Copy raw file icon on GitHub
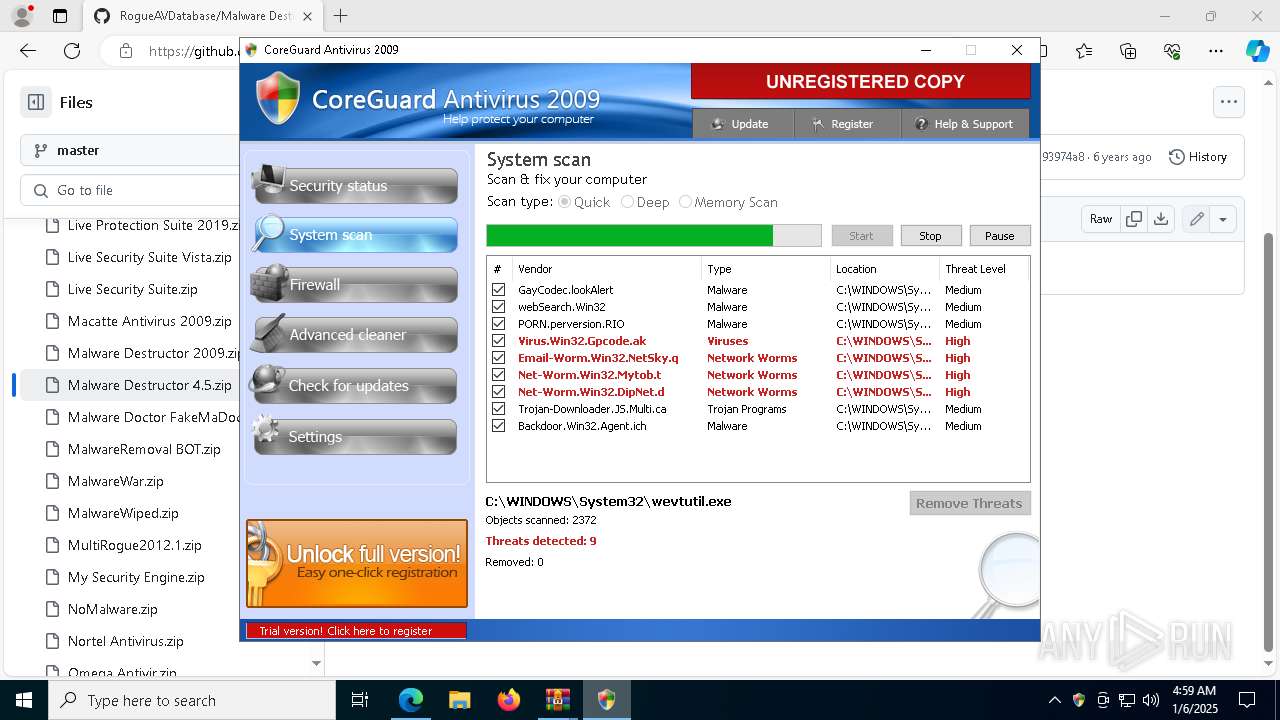This screenshot has height=720, width=1280. (1134, 219)
